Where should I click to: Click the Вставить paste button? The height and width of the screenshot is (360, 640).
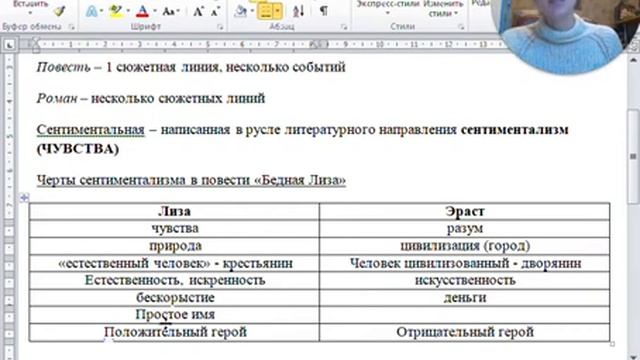tap(31, 4)
